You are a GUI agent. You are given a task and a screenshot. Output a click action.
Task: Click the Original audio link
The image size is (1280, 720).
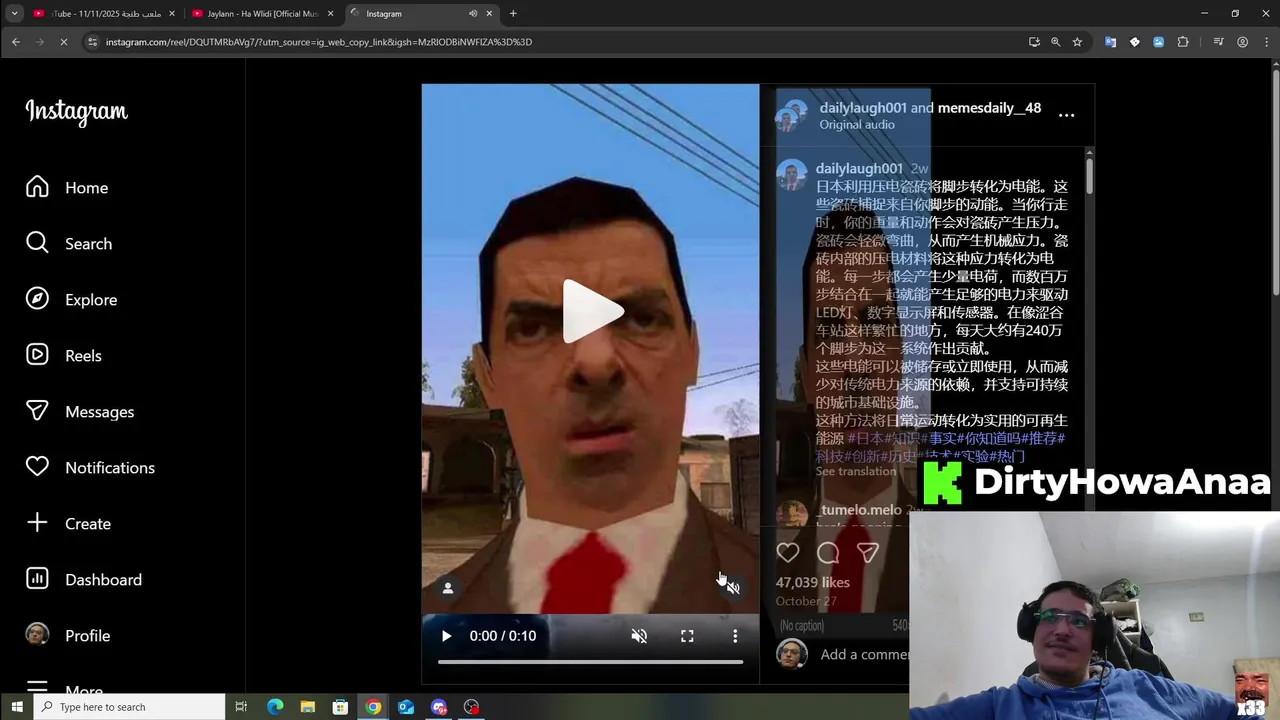tap(857, 125)
